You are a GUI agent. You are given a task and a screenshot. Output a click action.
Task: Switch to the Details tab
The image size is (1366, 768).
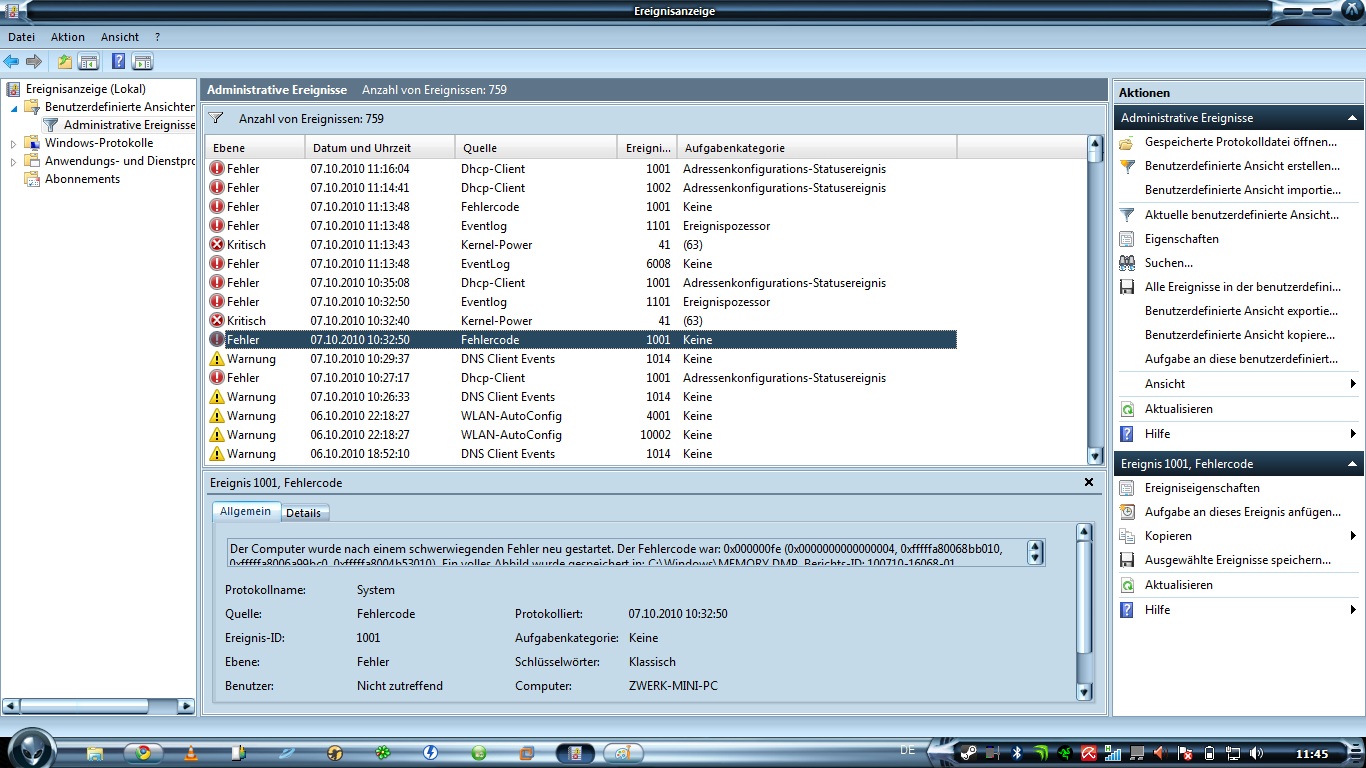coord(303,513)
